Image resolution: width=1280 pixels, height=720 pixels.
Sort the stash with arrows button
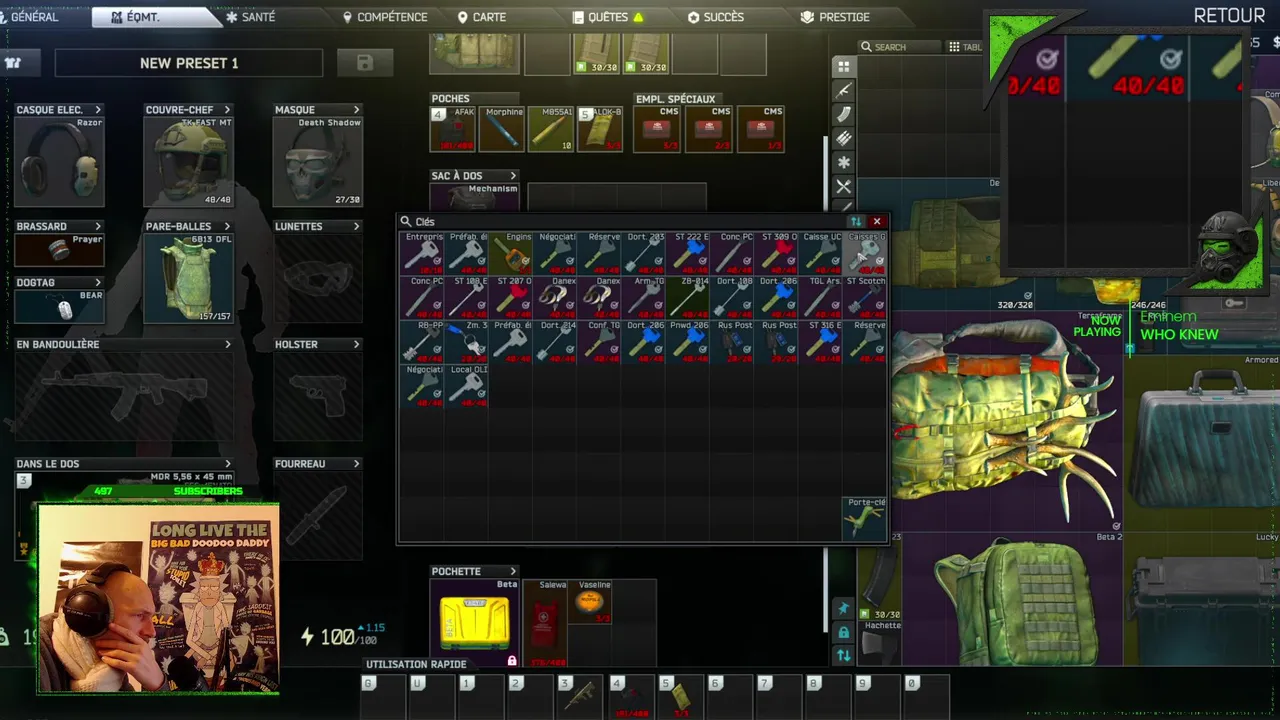click(843, 656)
